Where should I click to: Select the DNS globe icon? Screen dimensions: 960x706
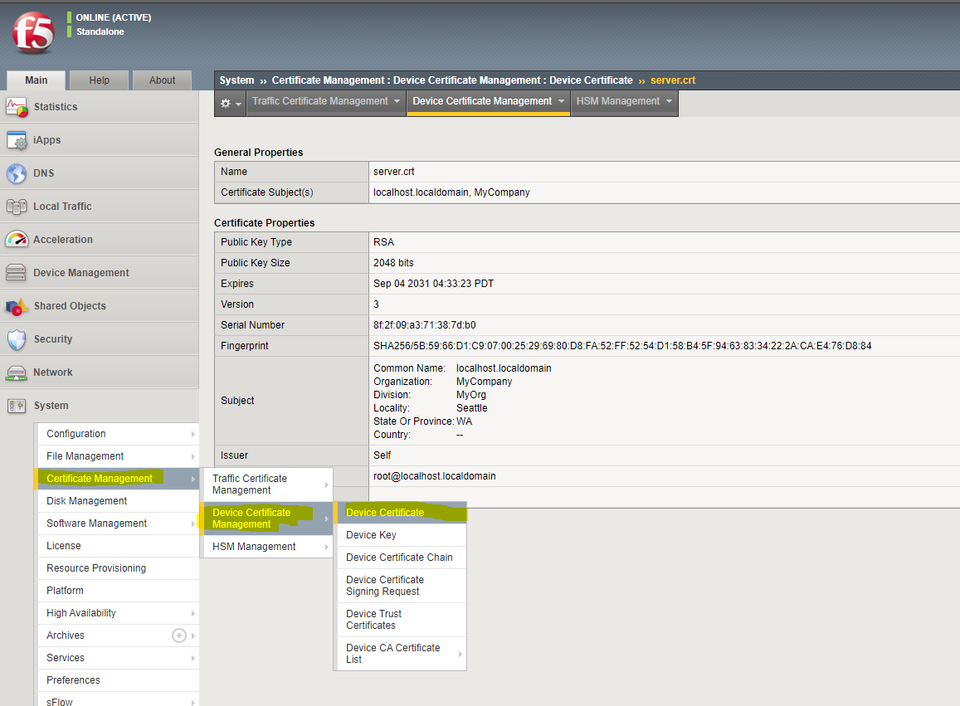tap(16, 174)
